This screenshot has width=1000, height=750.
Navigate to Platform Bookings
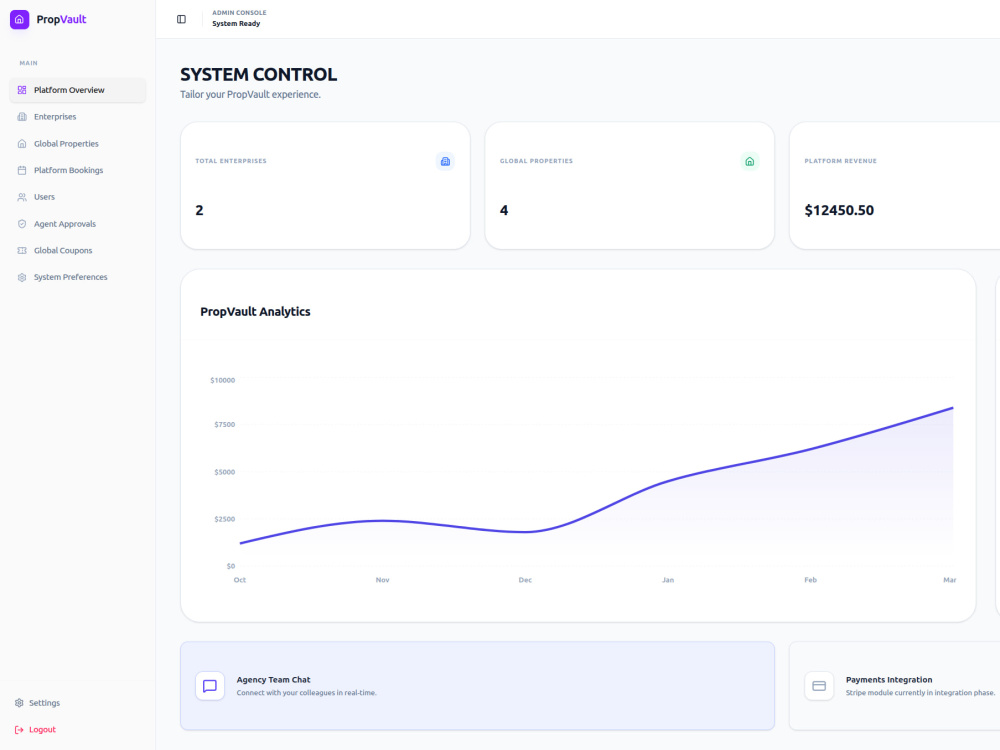(78, 170)
